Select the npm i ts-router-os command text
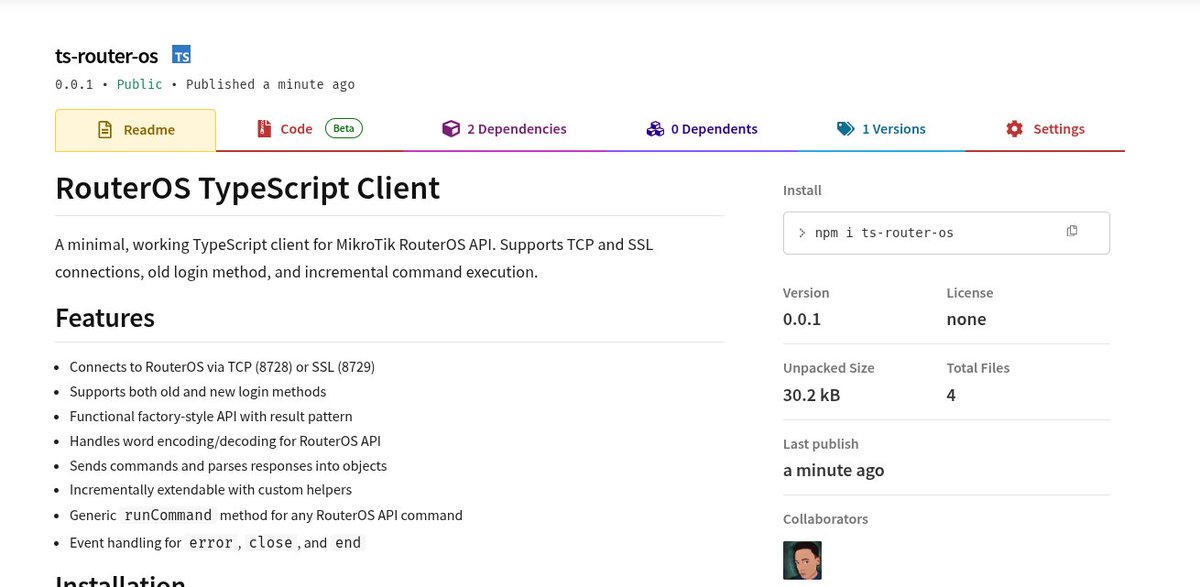 point(884,233)
